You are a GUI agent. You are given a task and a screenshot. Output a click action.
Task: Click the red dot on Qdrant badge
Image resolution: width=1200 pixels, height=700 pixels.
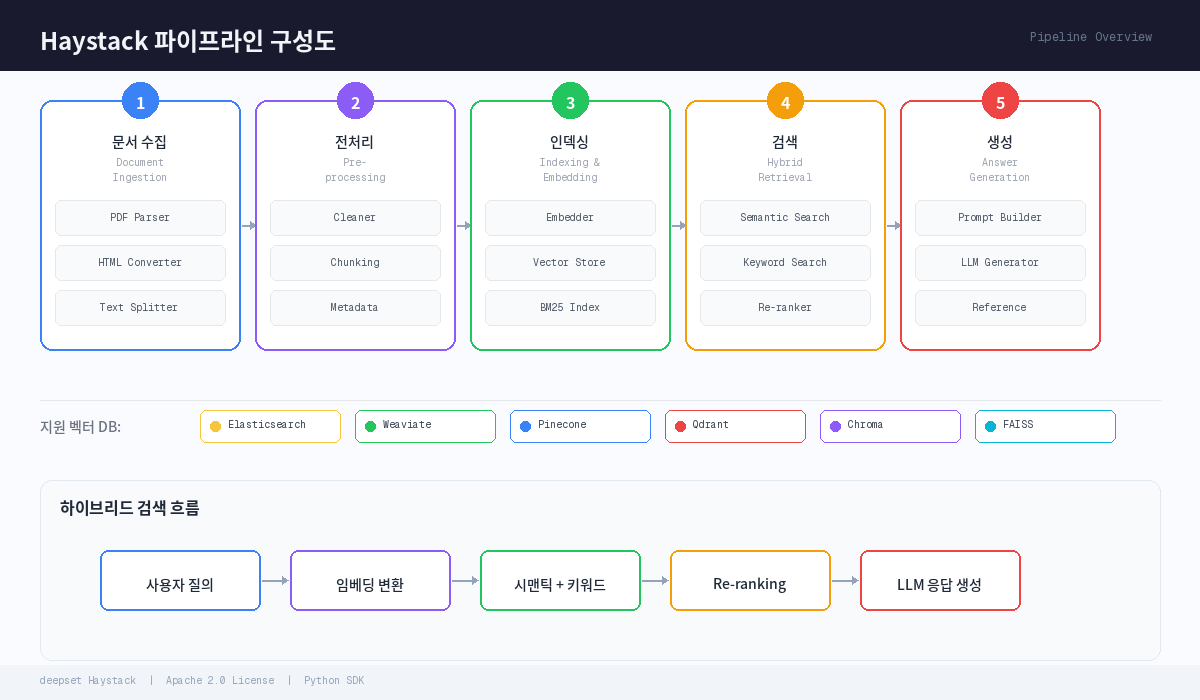(x=679, y=426)
